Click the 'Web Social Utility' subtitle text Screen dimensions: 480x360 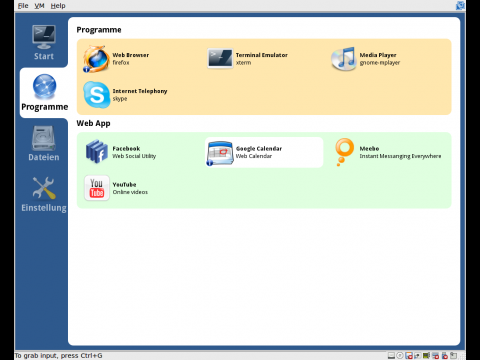coord(134,156)
